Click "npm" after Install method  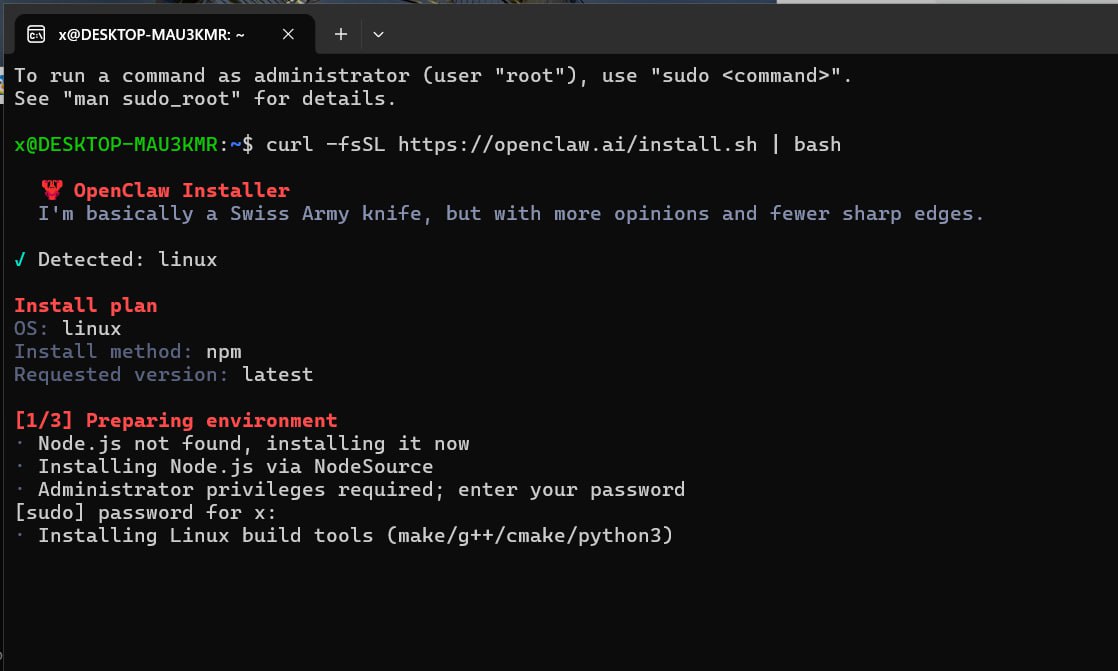(x=223, y=352)
